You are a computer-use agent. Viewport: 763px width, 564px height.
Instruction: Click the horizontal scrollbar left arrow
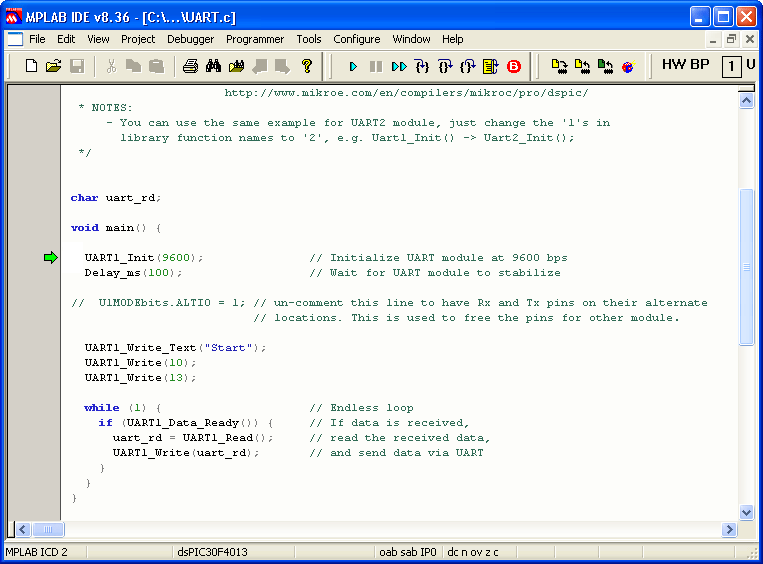point(23,529)
